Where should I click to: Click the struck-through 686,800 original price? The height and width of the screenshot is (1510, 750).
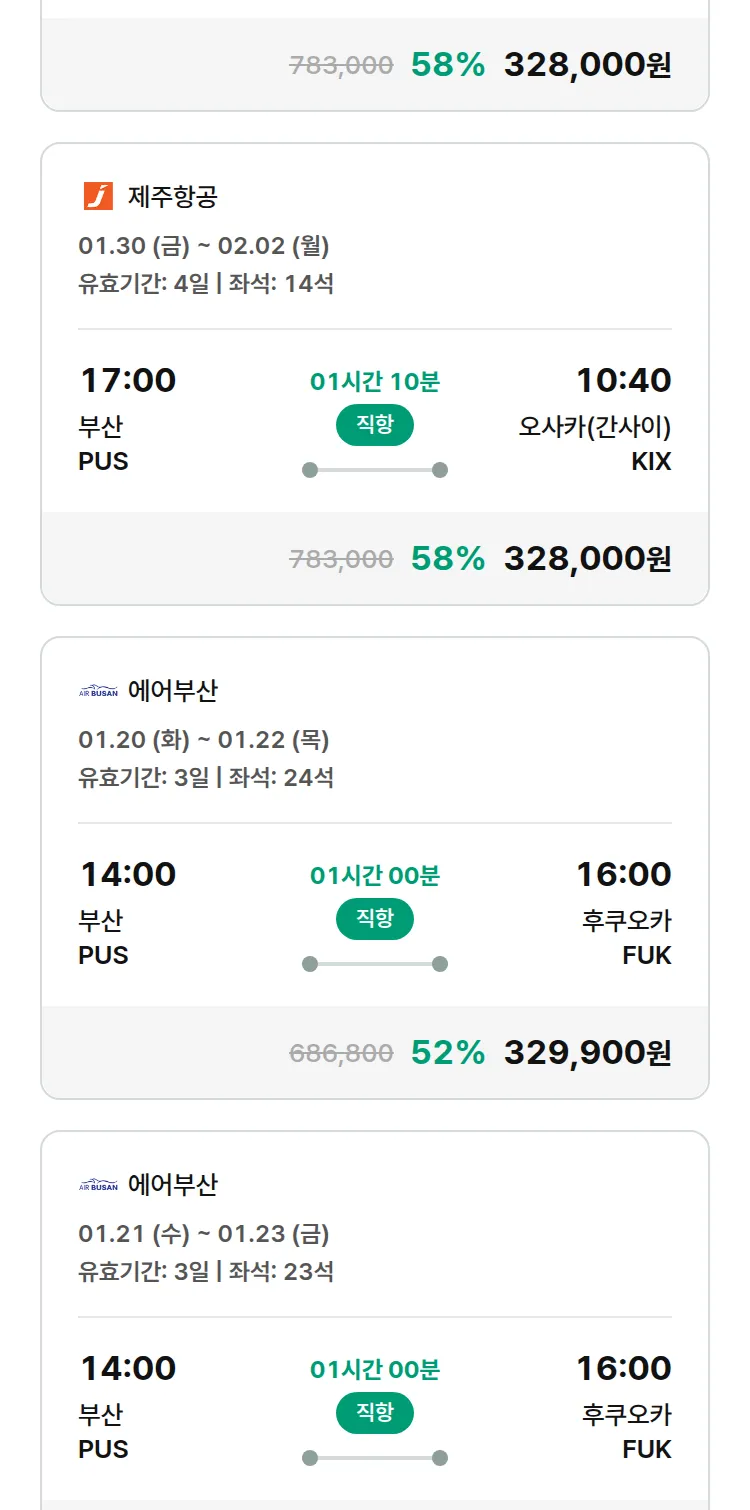pos(341,1053)
